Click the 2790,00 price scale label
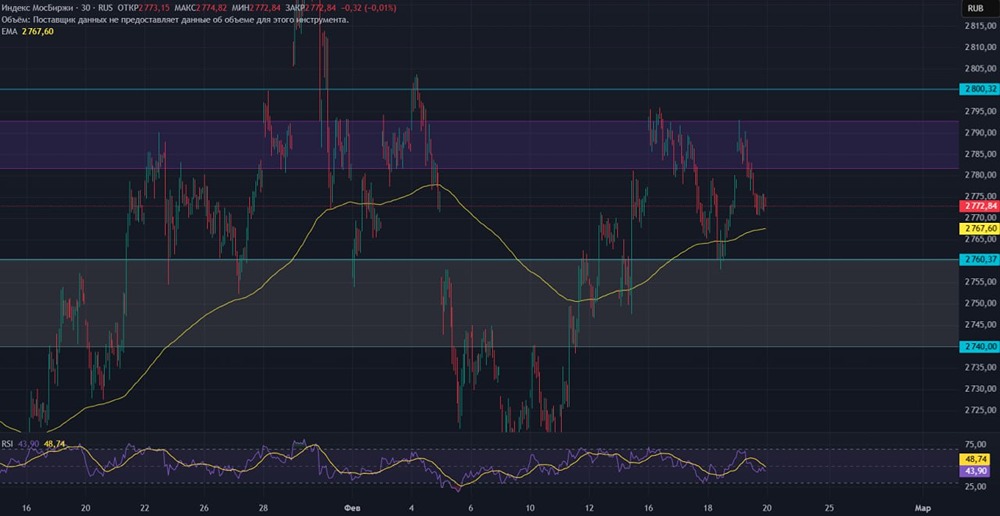This screenshot has height=516, width=1000. point(980,133)
